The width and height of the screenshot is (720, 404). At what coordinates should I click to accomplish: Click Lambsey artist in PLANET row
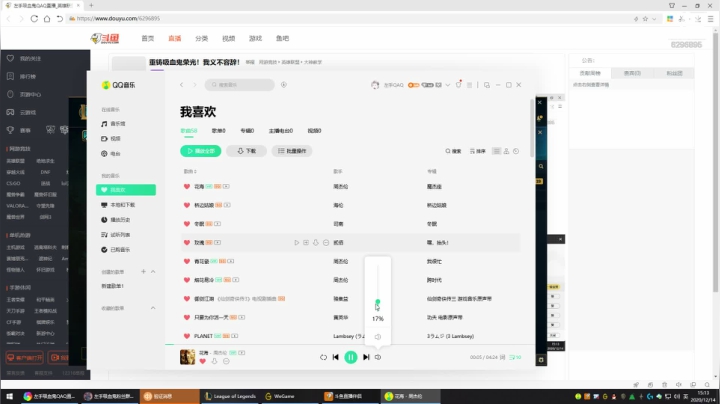[x=349, y=336]
